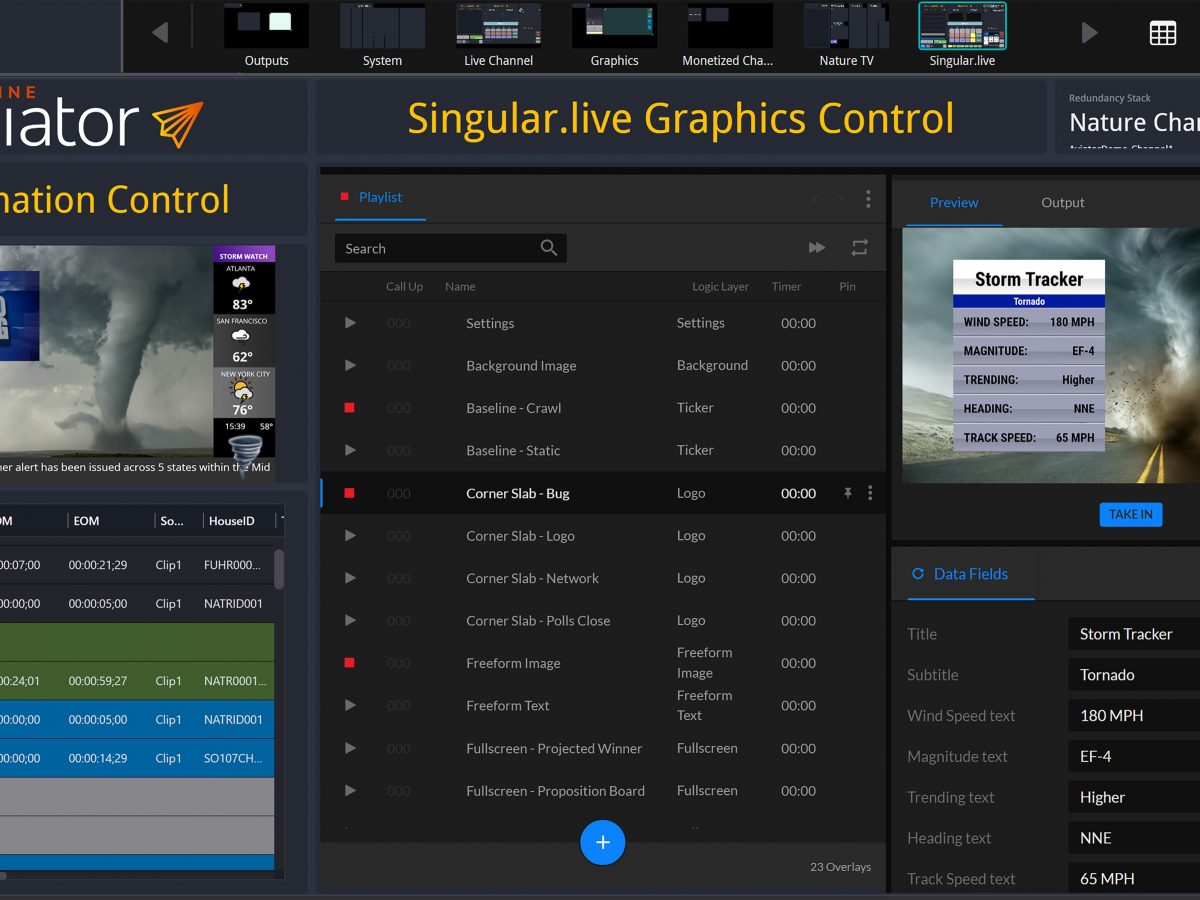Image resolution: width=1200 pixels, height=900 pixels.
Task: Click the right navigation arrow in the channel strip
Action: [1089, 31]
